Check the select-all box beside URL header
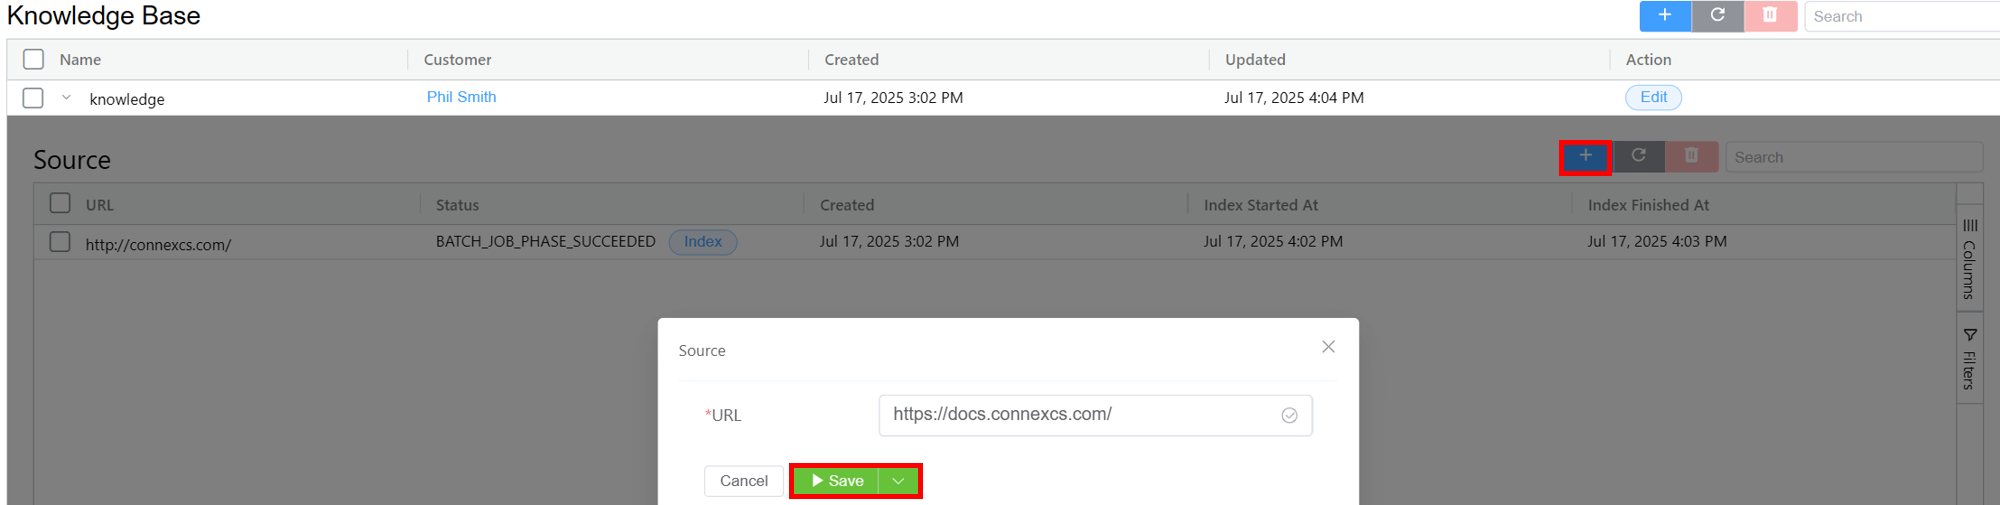This screenshot has height=505, width=2000. [60, 204]
